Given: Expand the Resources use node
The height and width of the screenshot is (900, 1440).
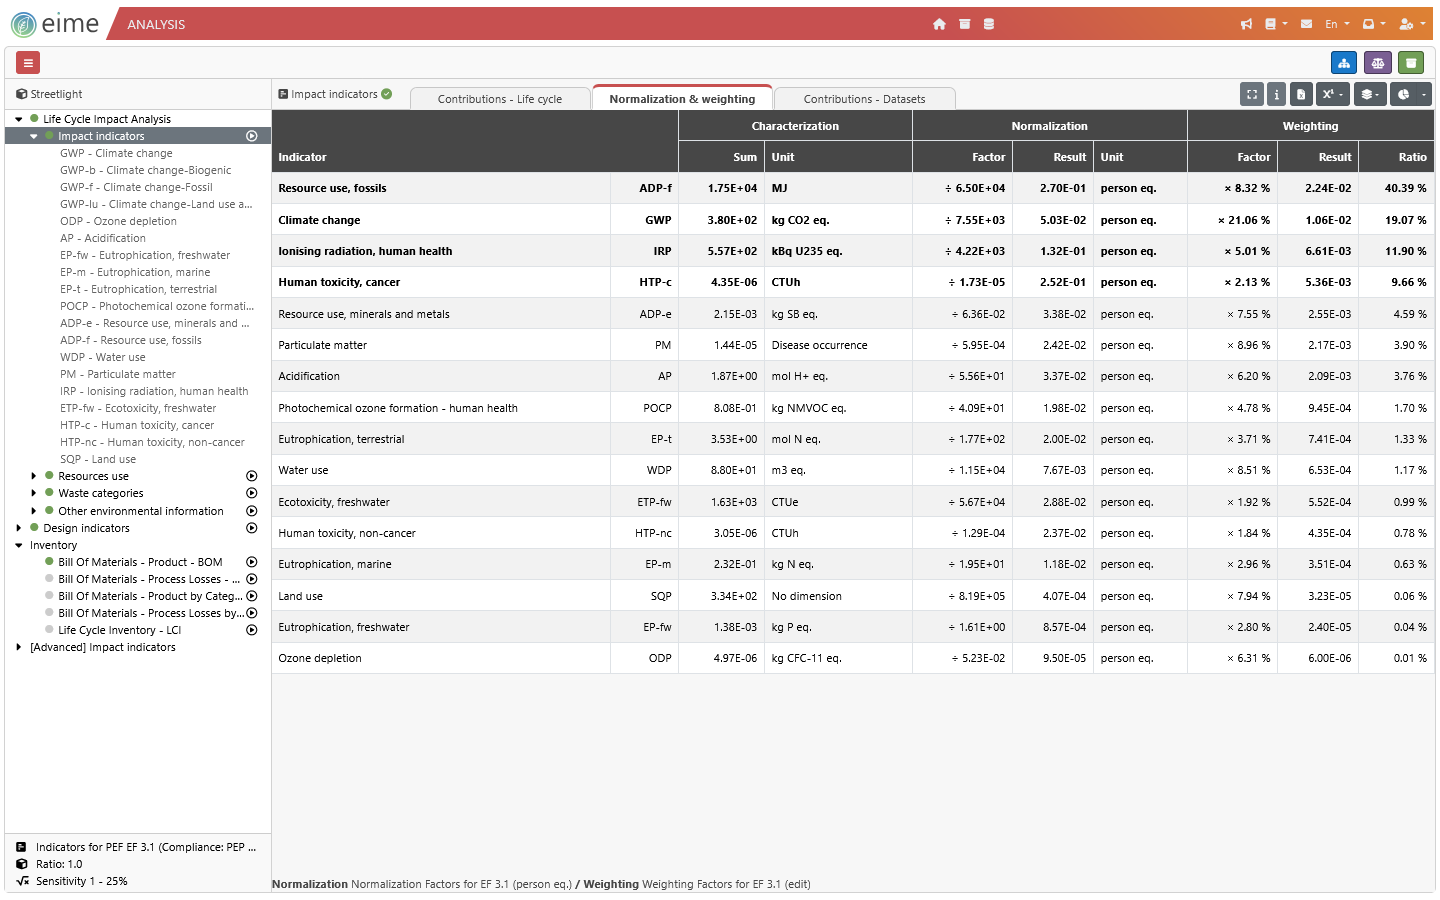Looking at the screenshot, I should pos(33,476).
